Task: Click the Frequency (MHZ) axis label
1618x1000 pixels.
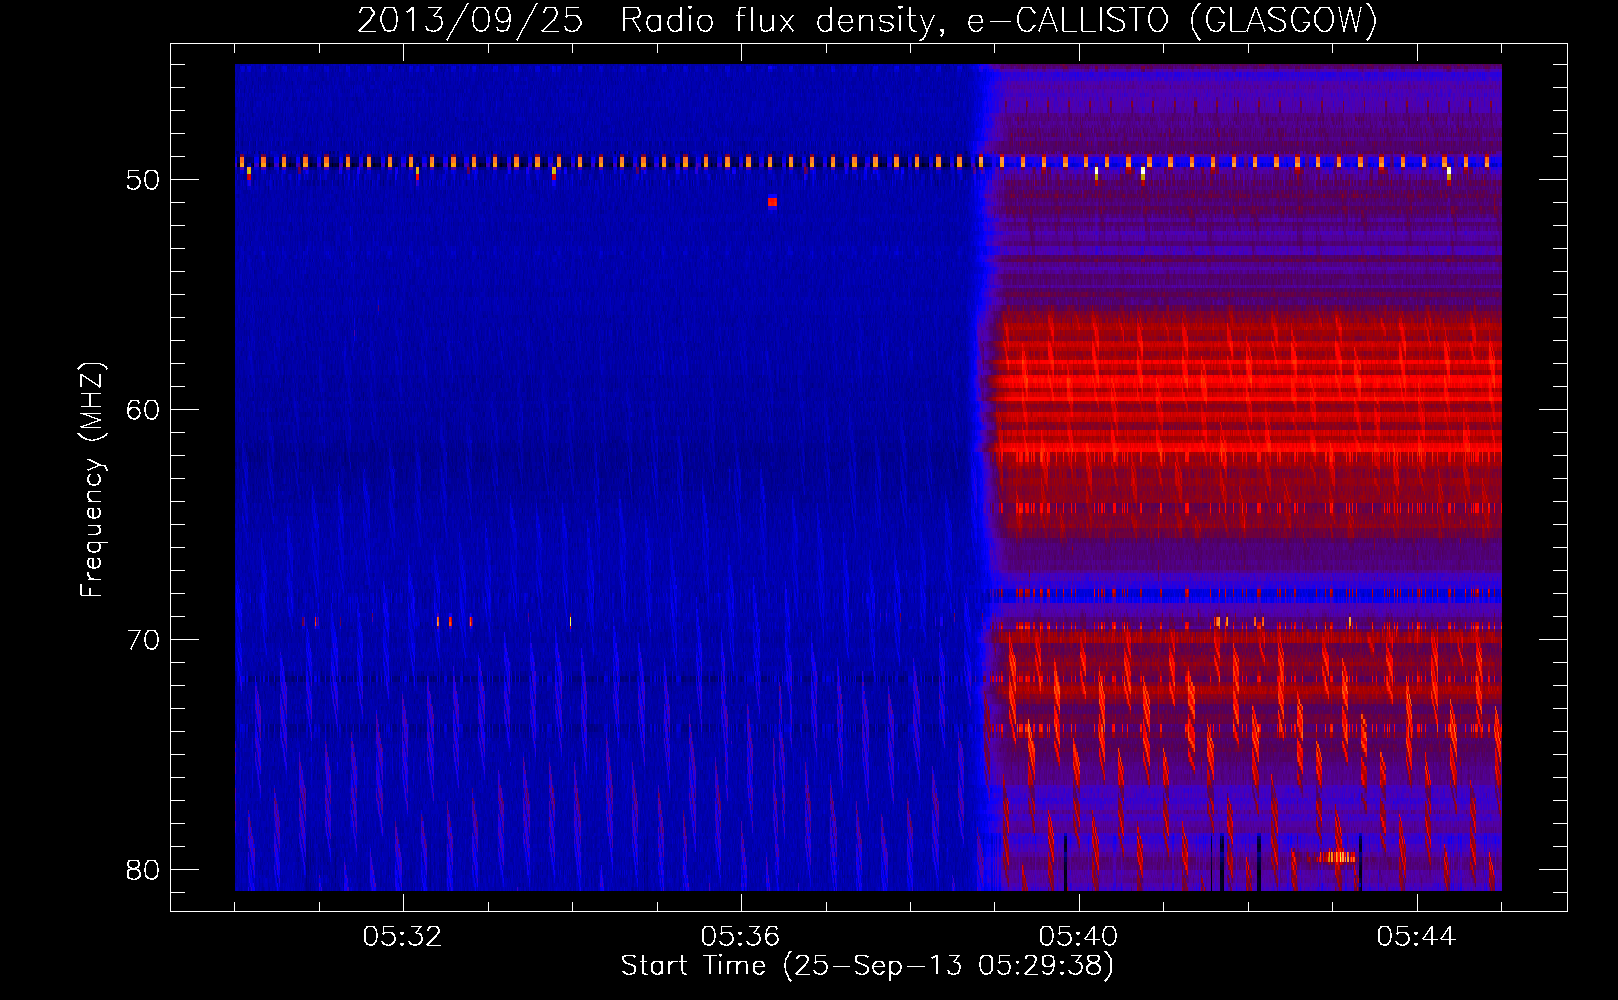Action: click(91, 480)
